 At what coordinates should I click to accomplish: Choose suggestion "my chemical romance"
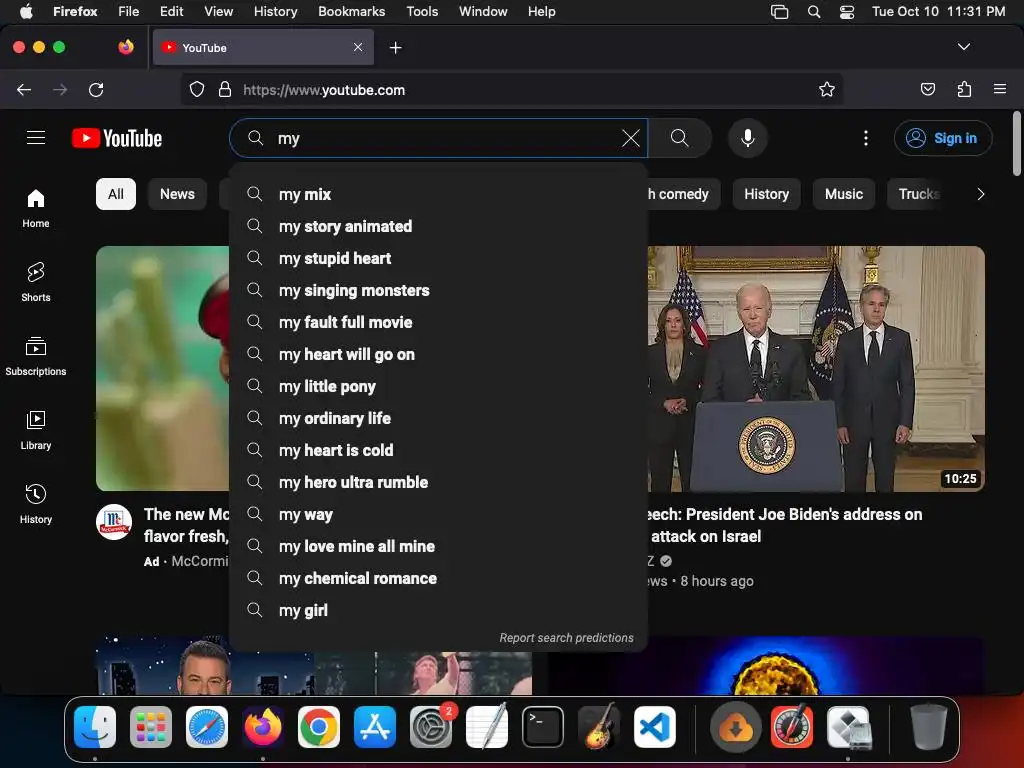pos(438,578)
